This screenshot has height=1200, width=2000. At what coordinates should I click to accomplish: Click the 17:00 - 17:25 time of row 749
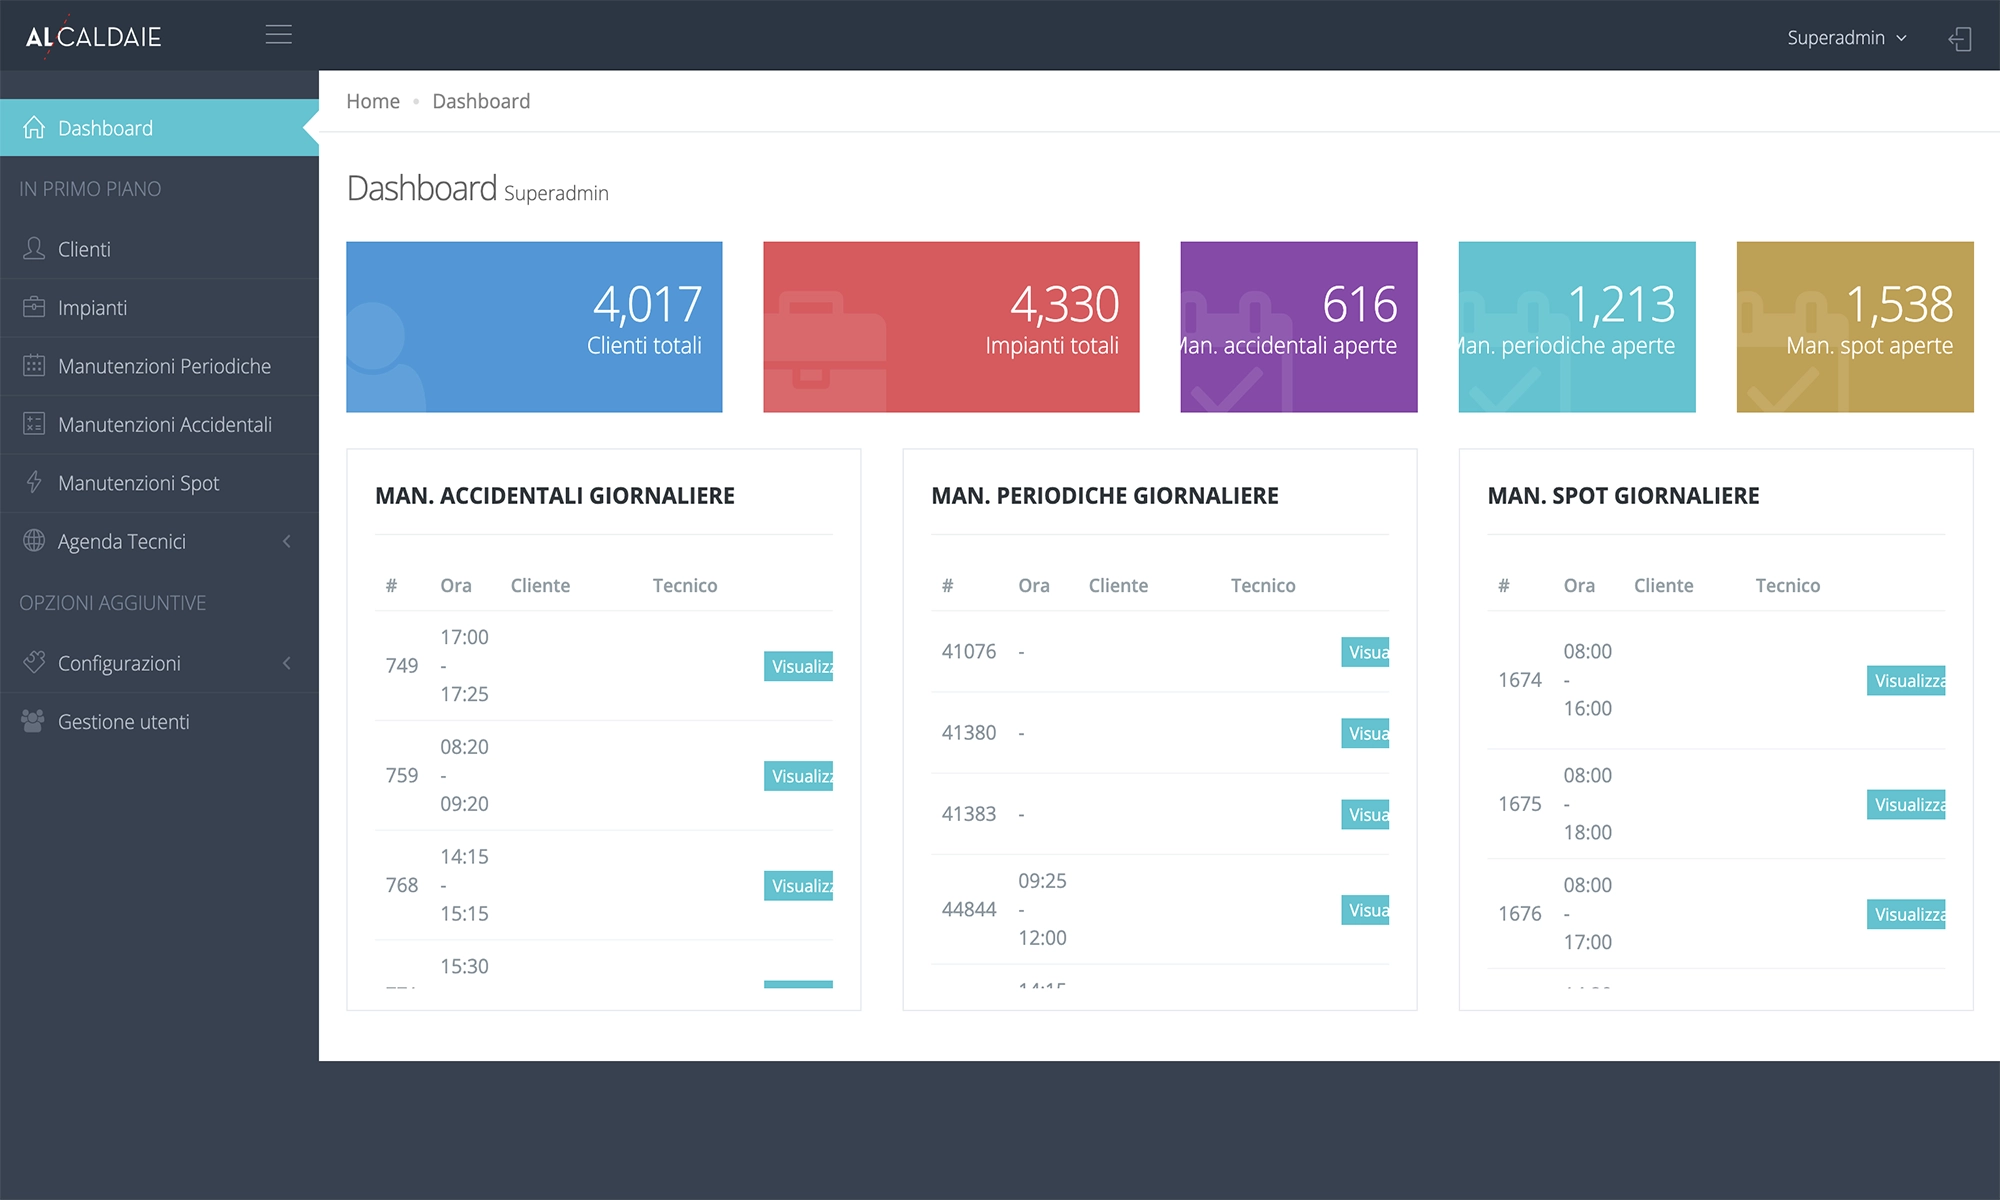tap(464, 666)
